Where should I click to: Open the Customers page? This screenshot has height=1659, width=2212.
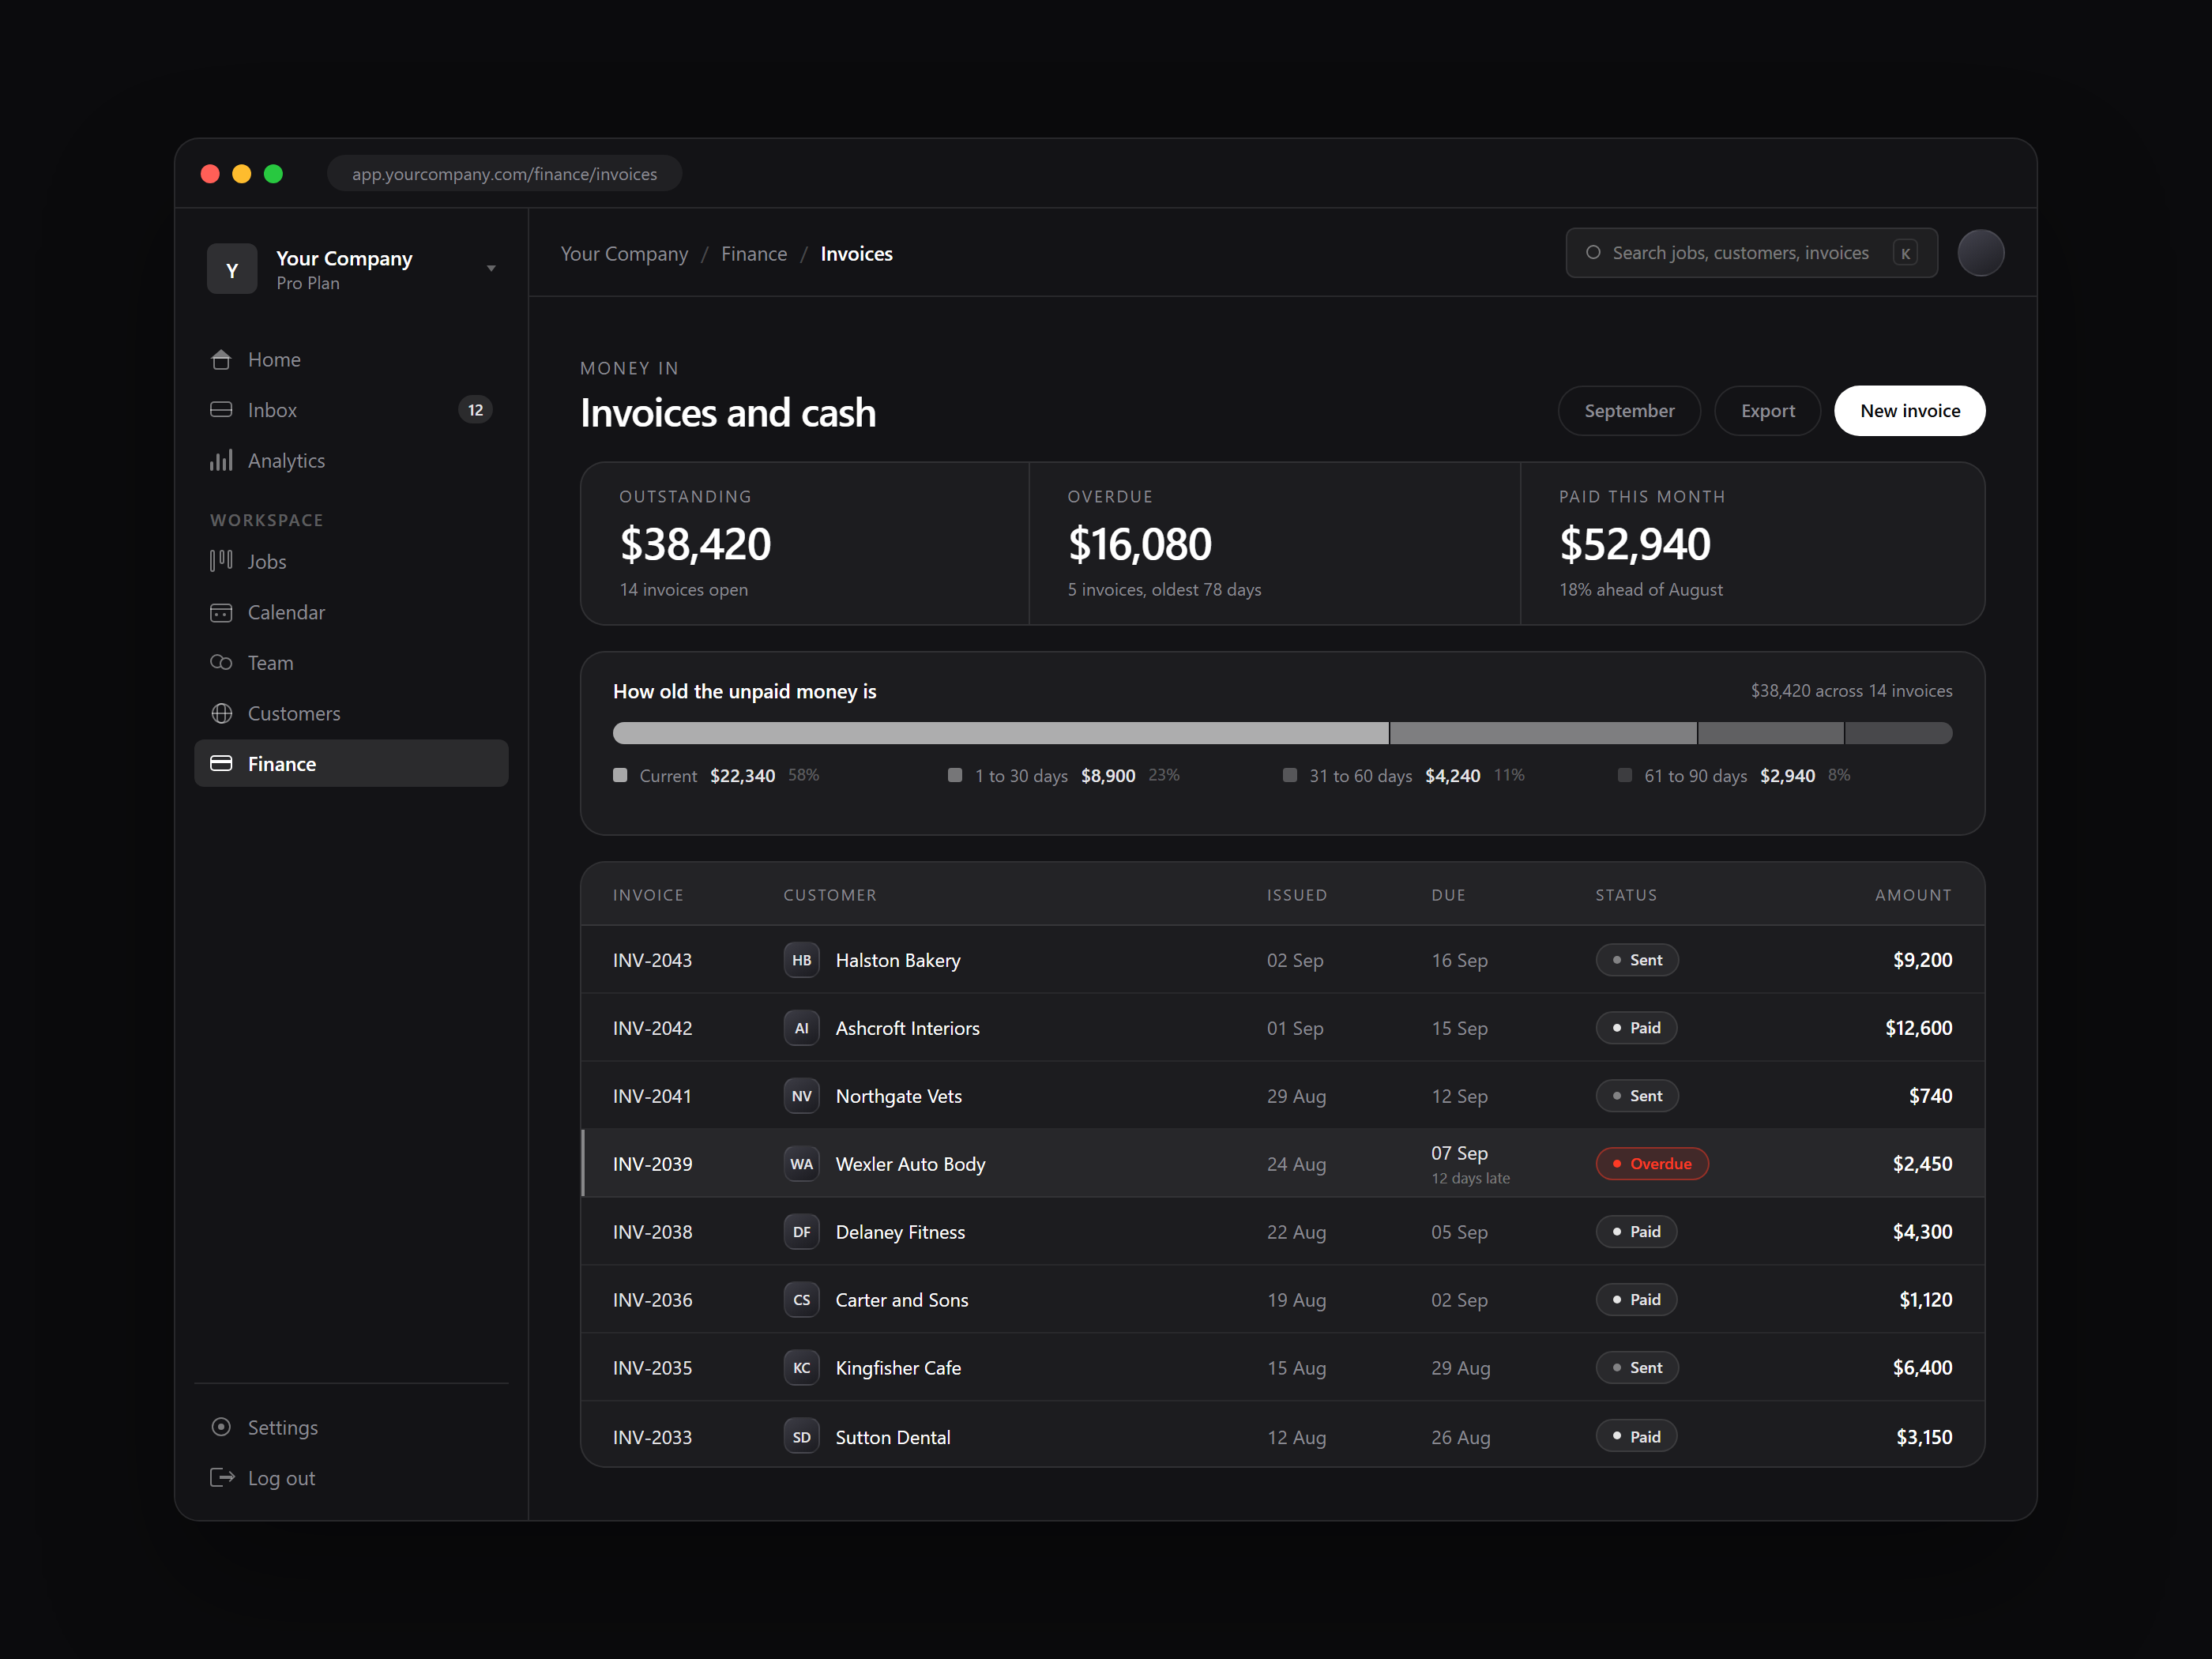(x=351, y=713)
